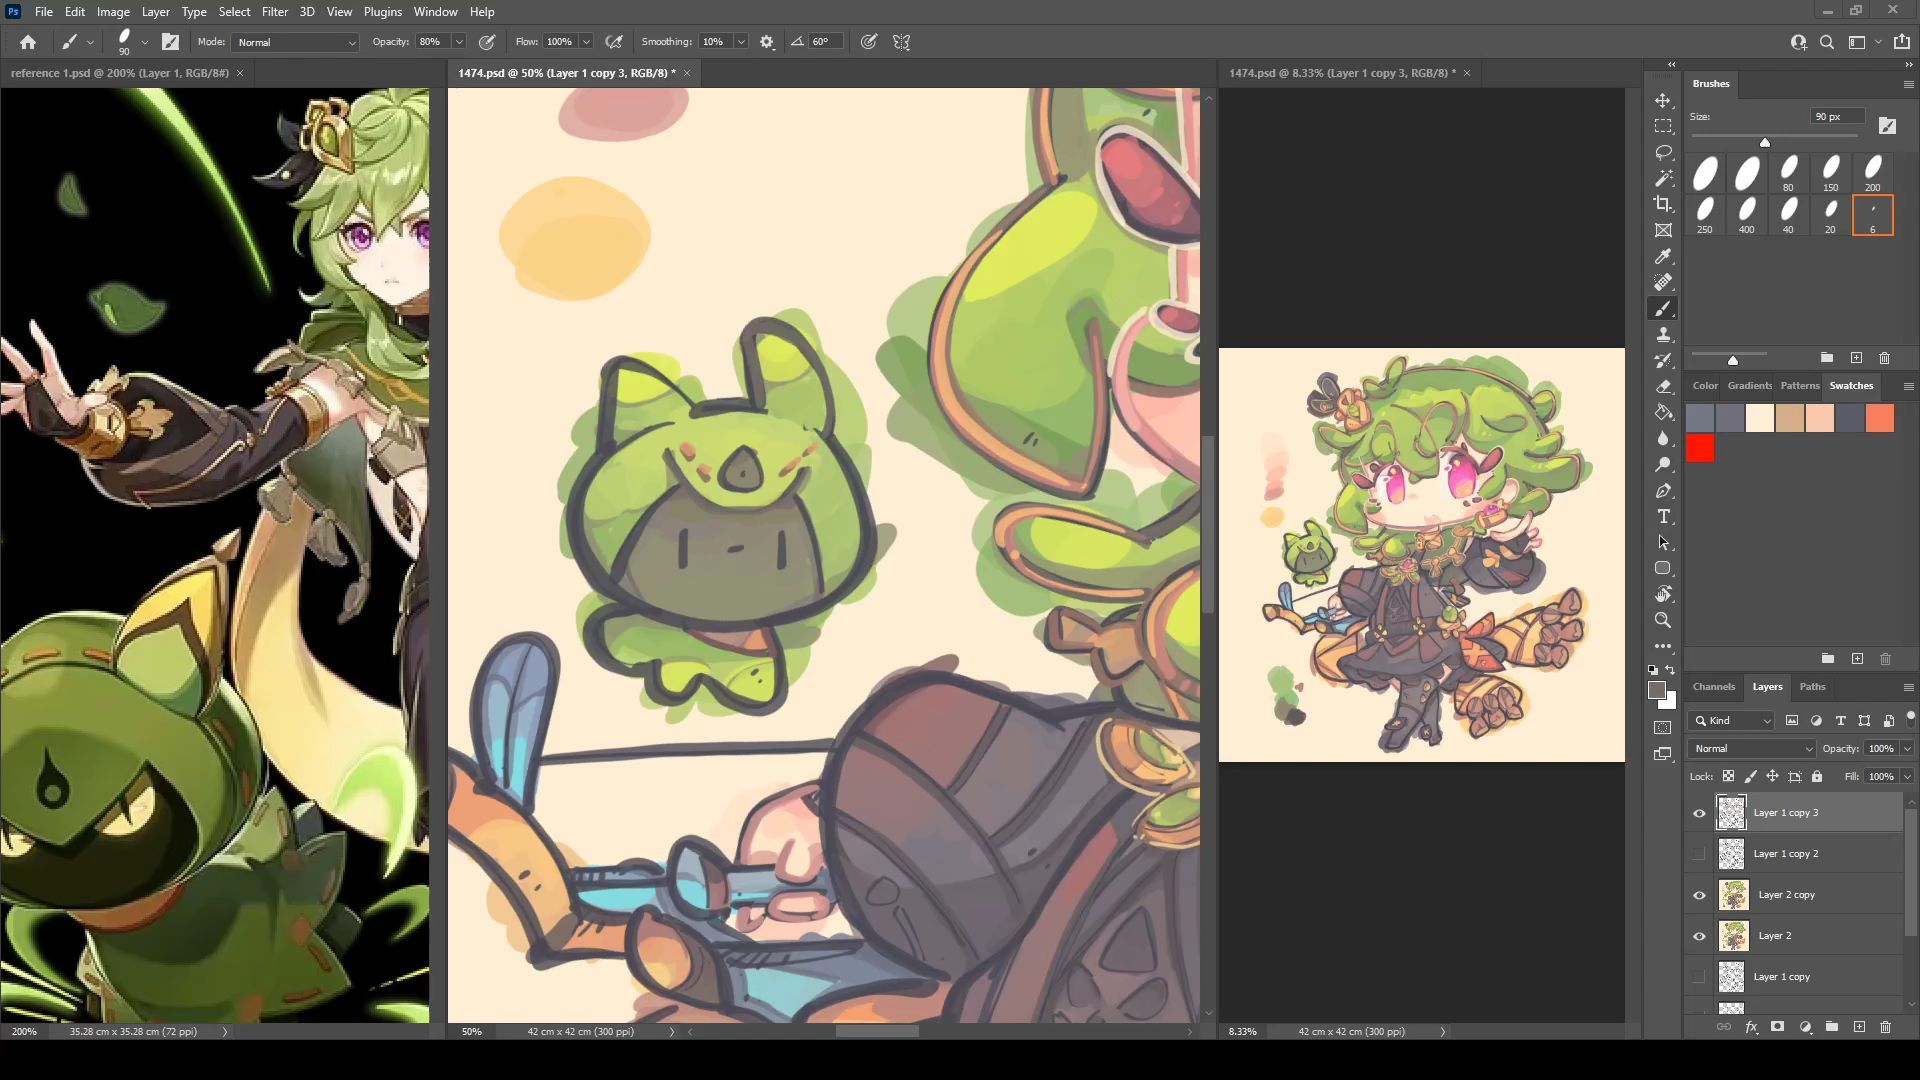The width and height of the screenshot is (1920, 1080).
Task: Select the Move tool
Action: [x=1663, y=100]
